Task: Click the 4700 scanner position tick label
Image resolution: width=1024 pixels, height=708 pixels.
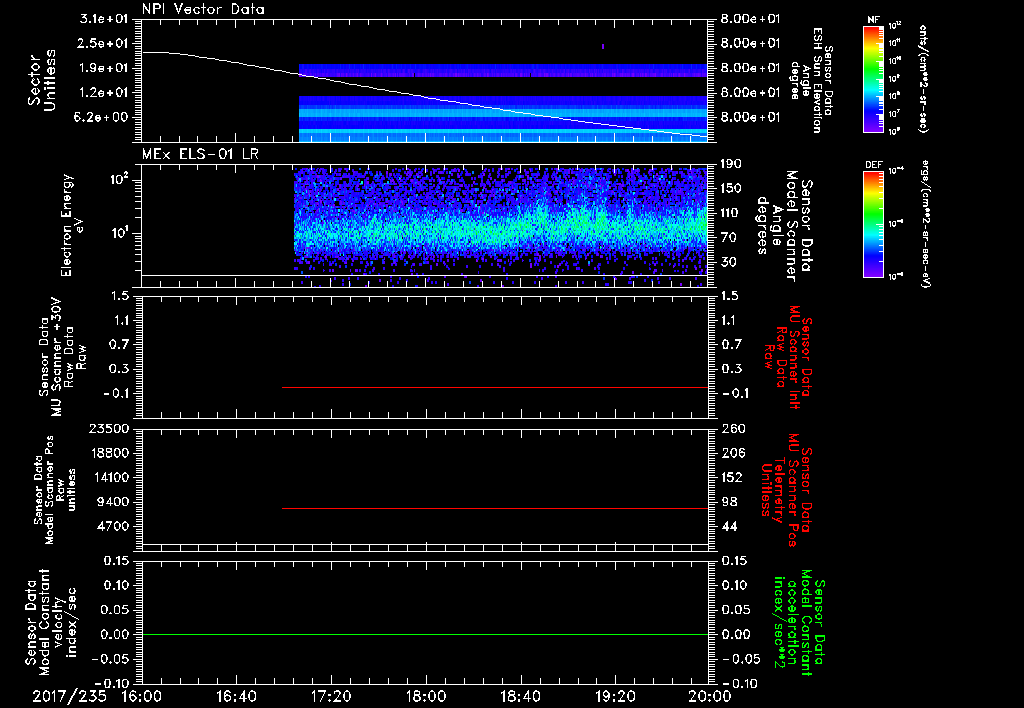Action: 113,527
